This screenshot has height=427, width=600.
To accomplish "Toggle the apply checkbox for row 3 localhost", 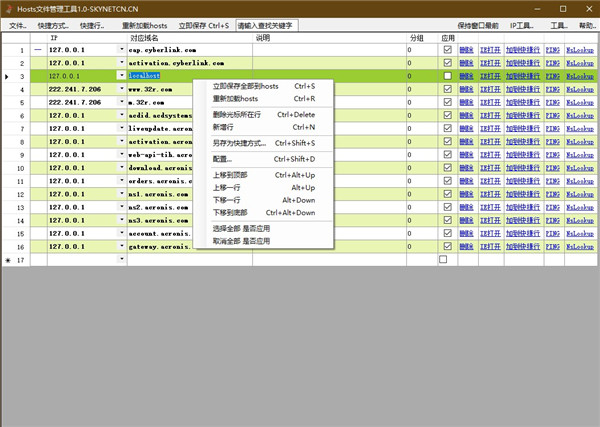I will point(447,75).
